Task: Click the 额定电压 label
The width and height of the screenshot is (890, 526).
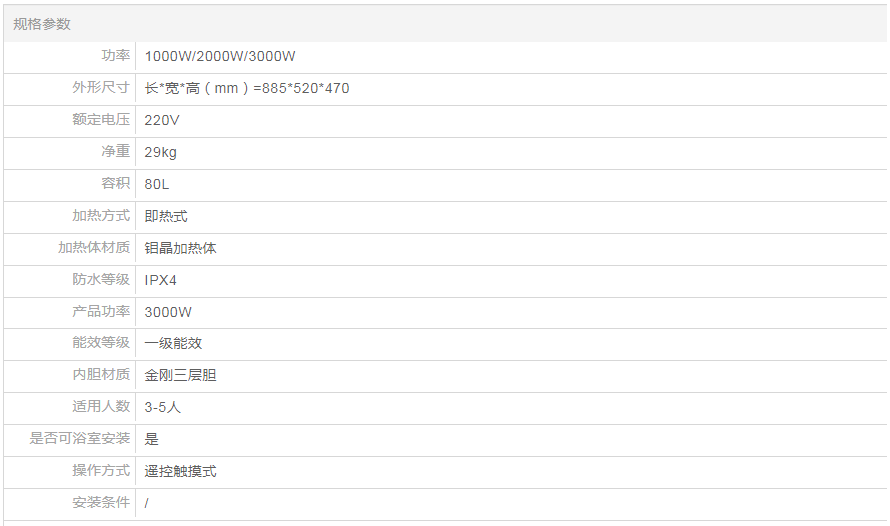Action: click(101, 120)
